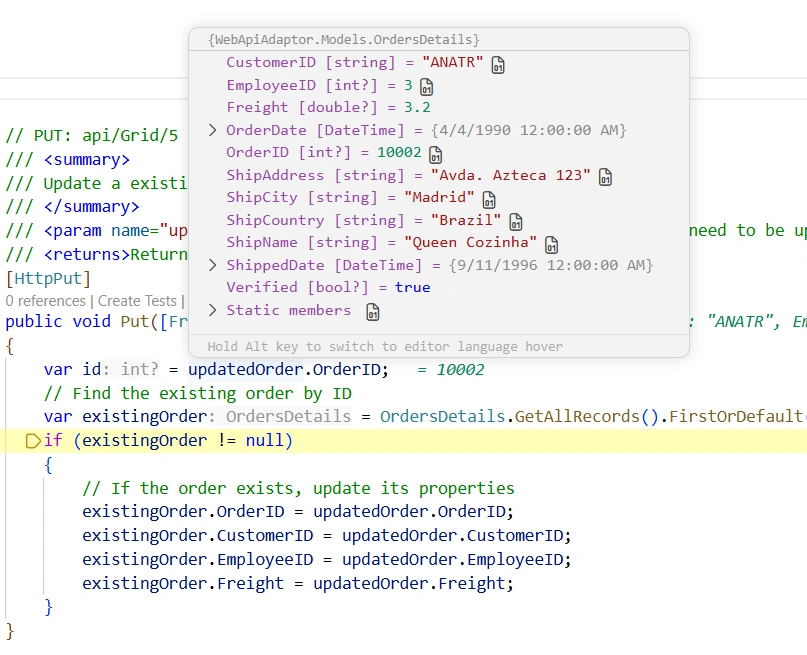
Task: Click the binary data icon beside ShipAddress "Avda. Azteca 123"
Action: [605, 176]
